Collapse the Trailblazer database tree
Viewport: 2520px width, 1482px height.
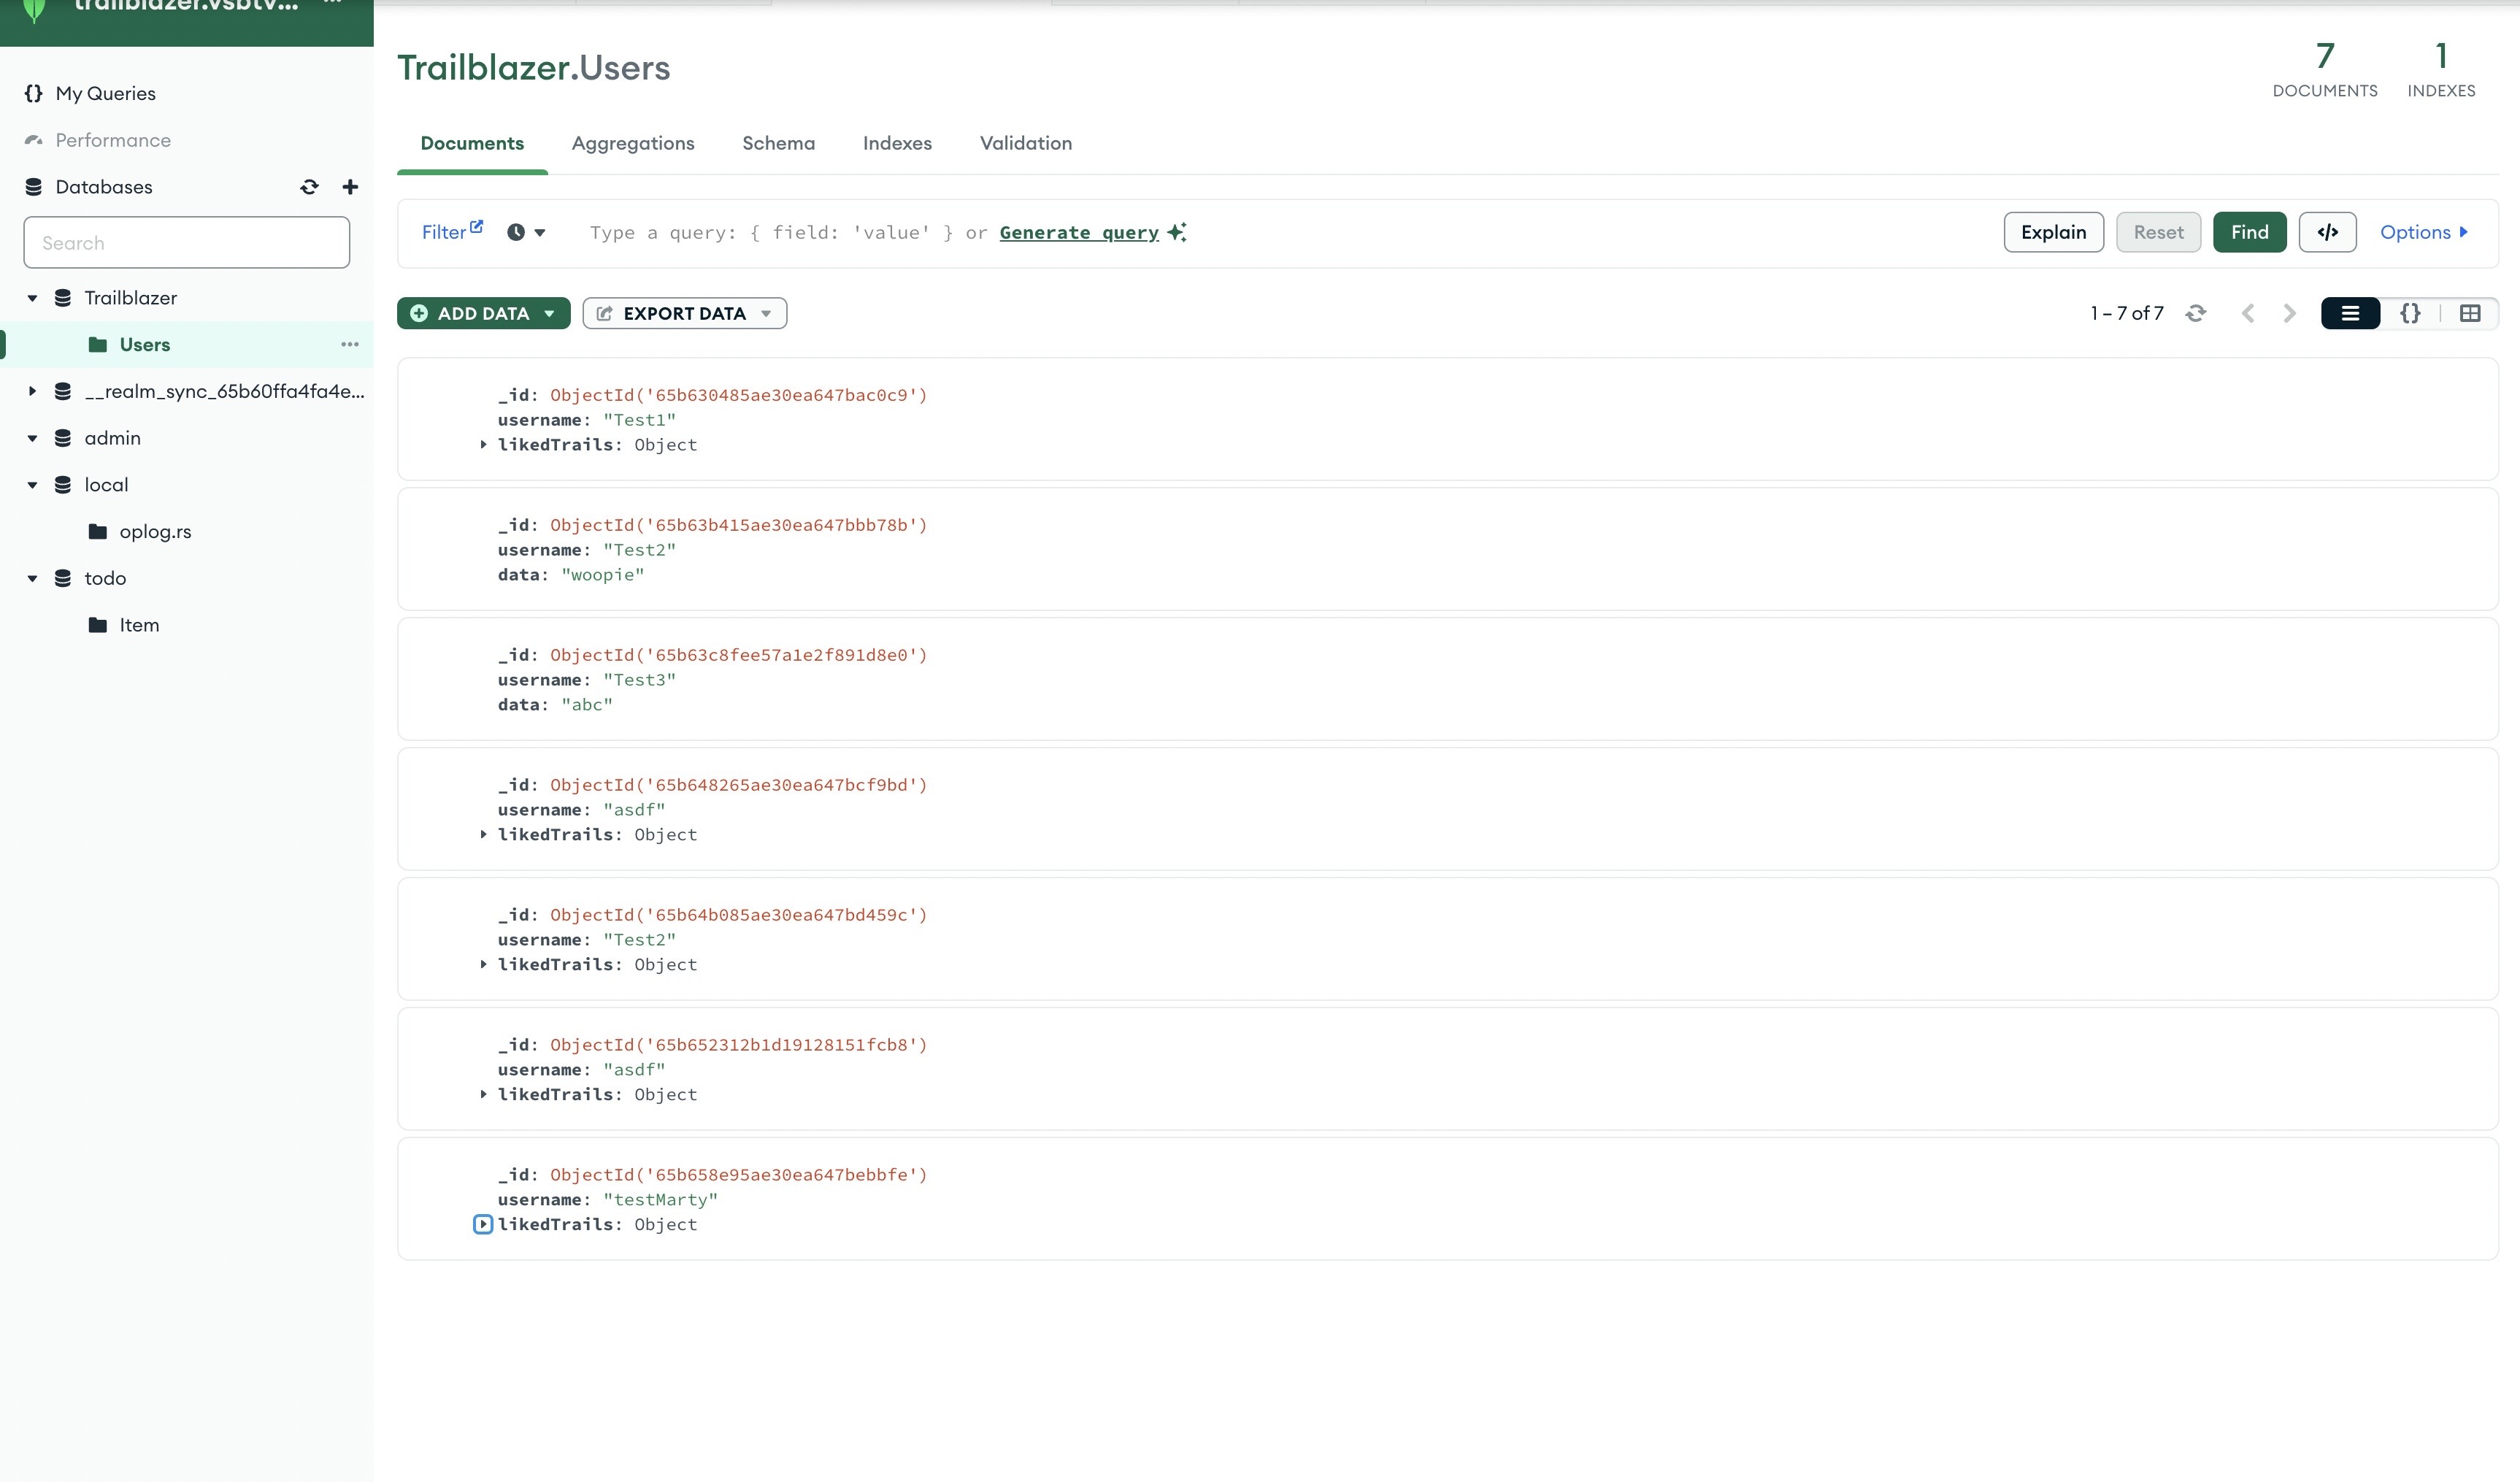click(32, 298)
